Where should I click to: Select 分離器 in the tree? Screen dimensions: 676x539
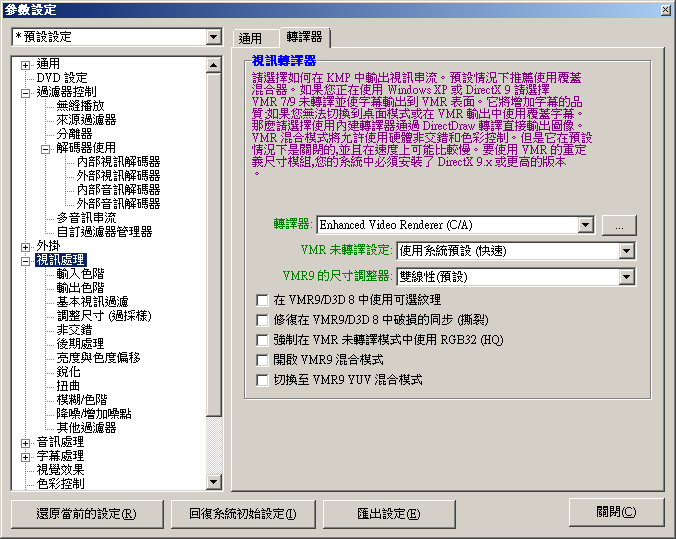point(74,134)
